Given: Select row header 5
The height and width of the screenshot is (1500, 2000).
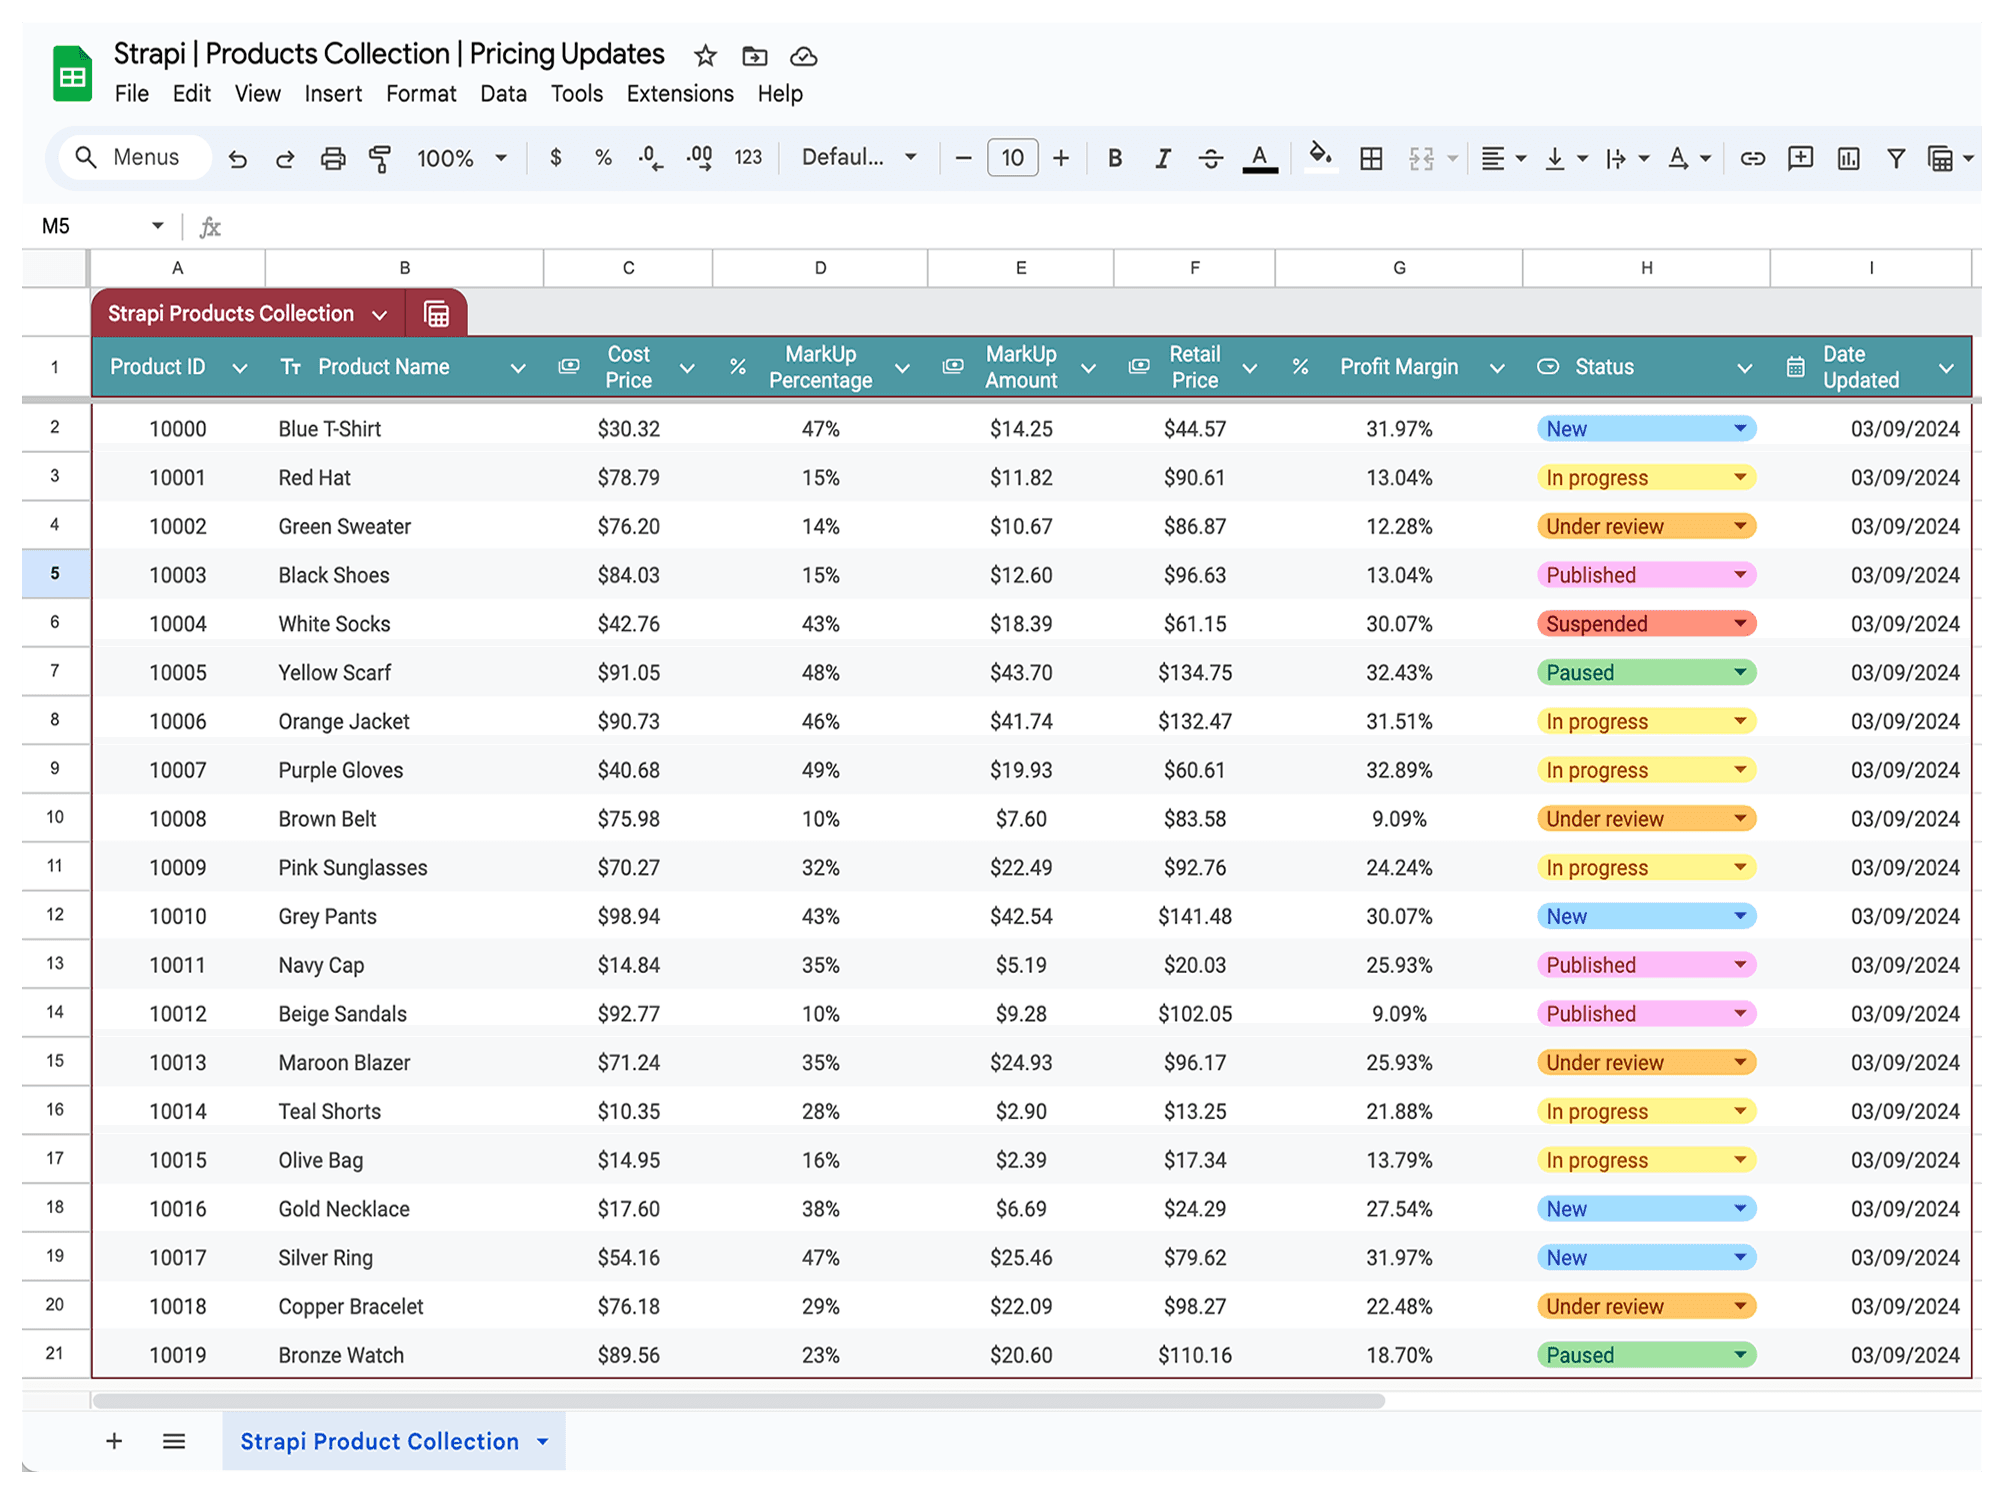Looking at the screenshot, I should 55,574.
